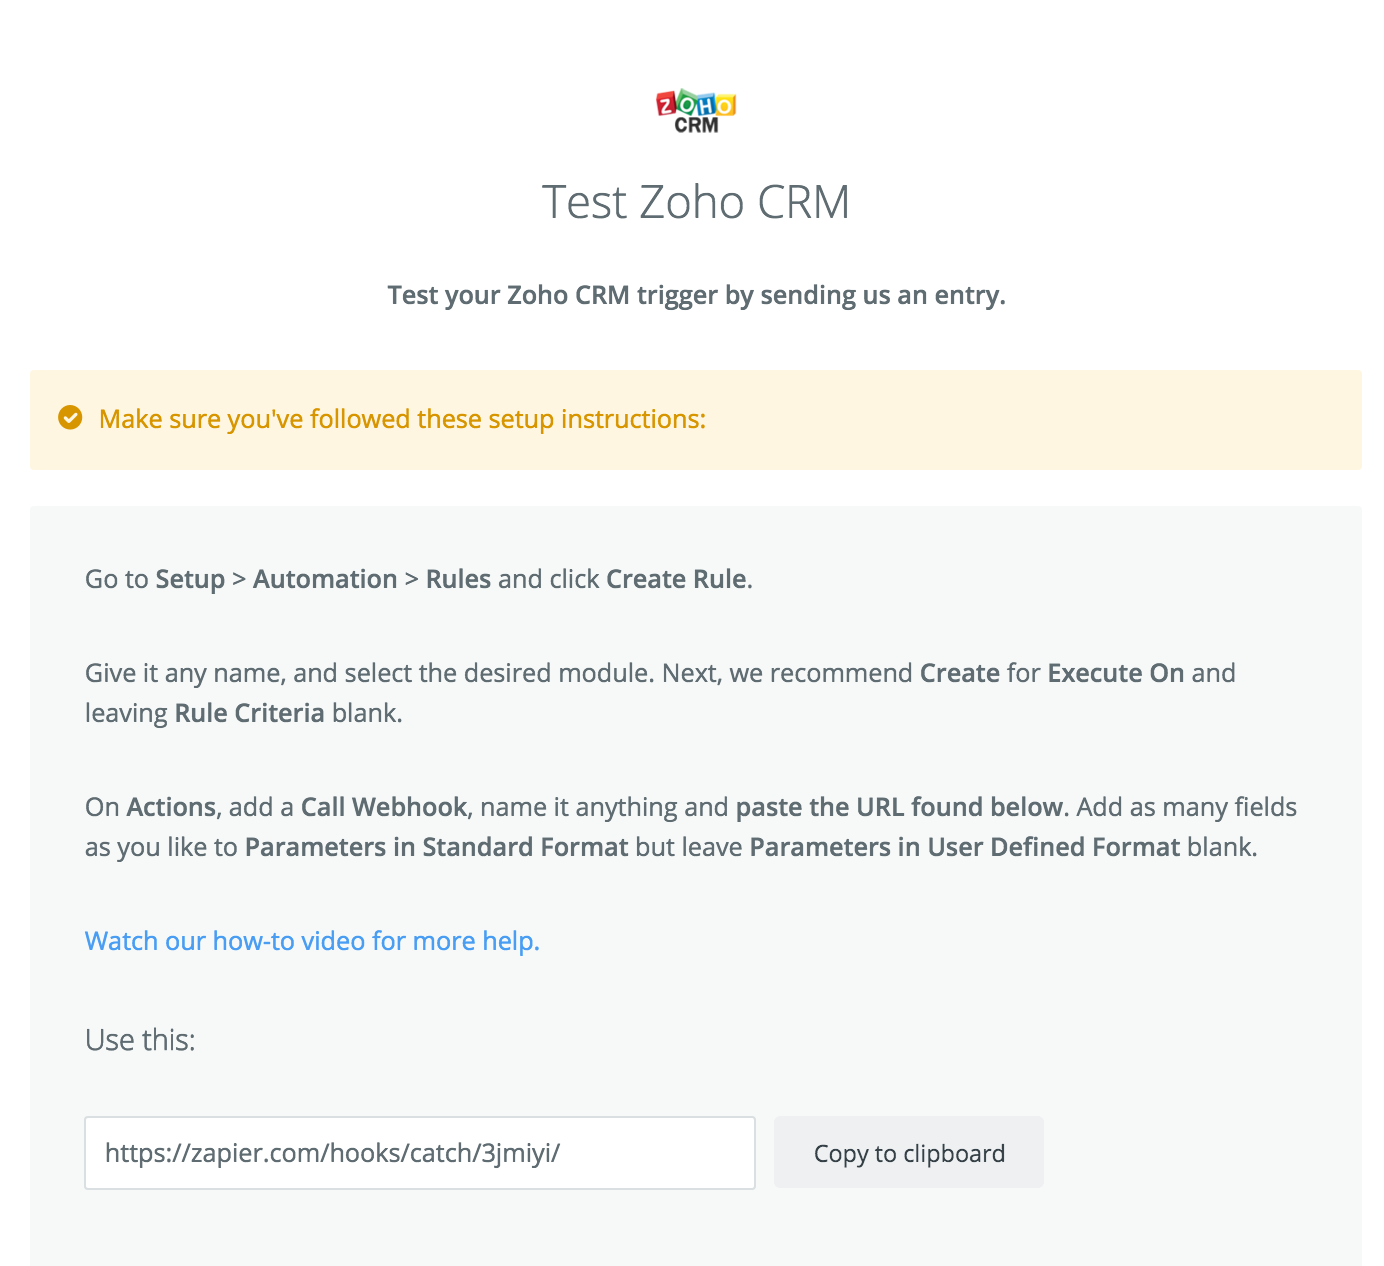Click the bold 'Create Rule' text
Image resolution: width=1384 pixels, height=1266 pixels.
tap(677, 580)
